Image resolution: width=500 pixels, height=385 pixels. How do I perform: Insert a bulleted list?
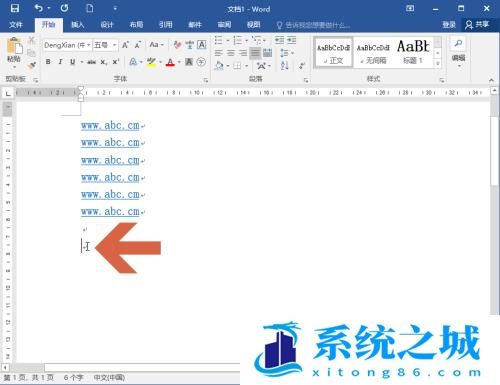click(x=218, y=40)
